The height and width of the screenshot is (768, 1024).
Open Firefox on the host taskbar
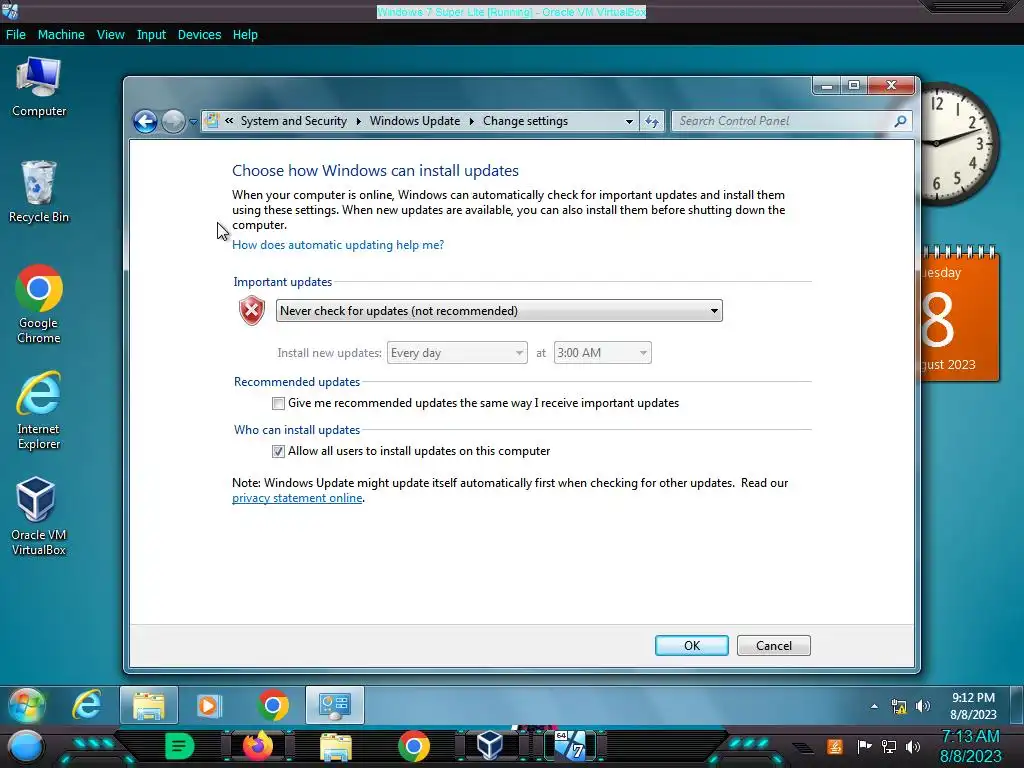click(257, 746)
